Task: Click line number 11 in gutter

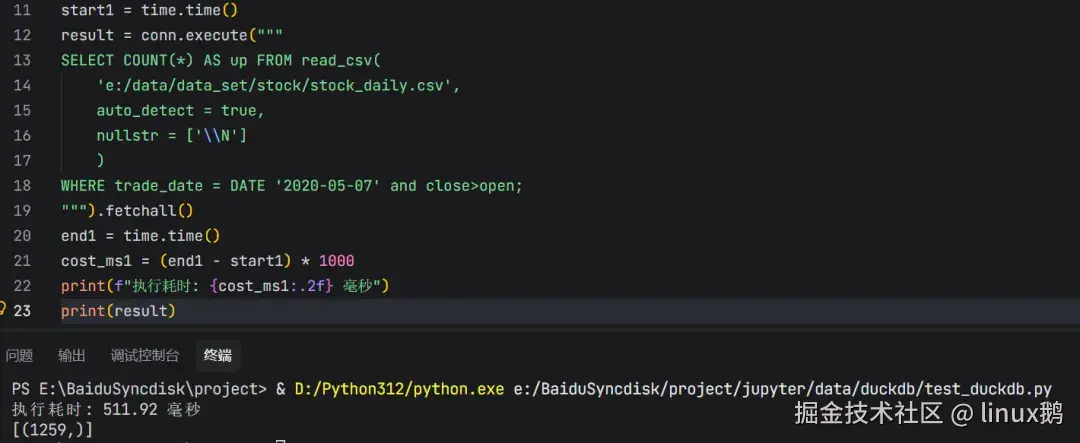Action: pos(22,10)
